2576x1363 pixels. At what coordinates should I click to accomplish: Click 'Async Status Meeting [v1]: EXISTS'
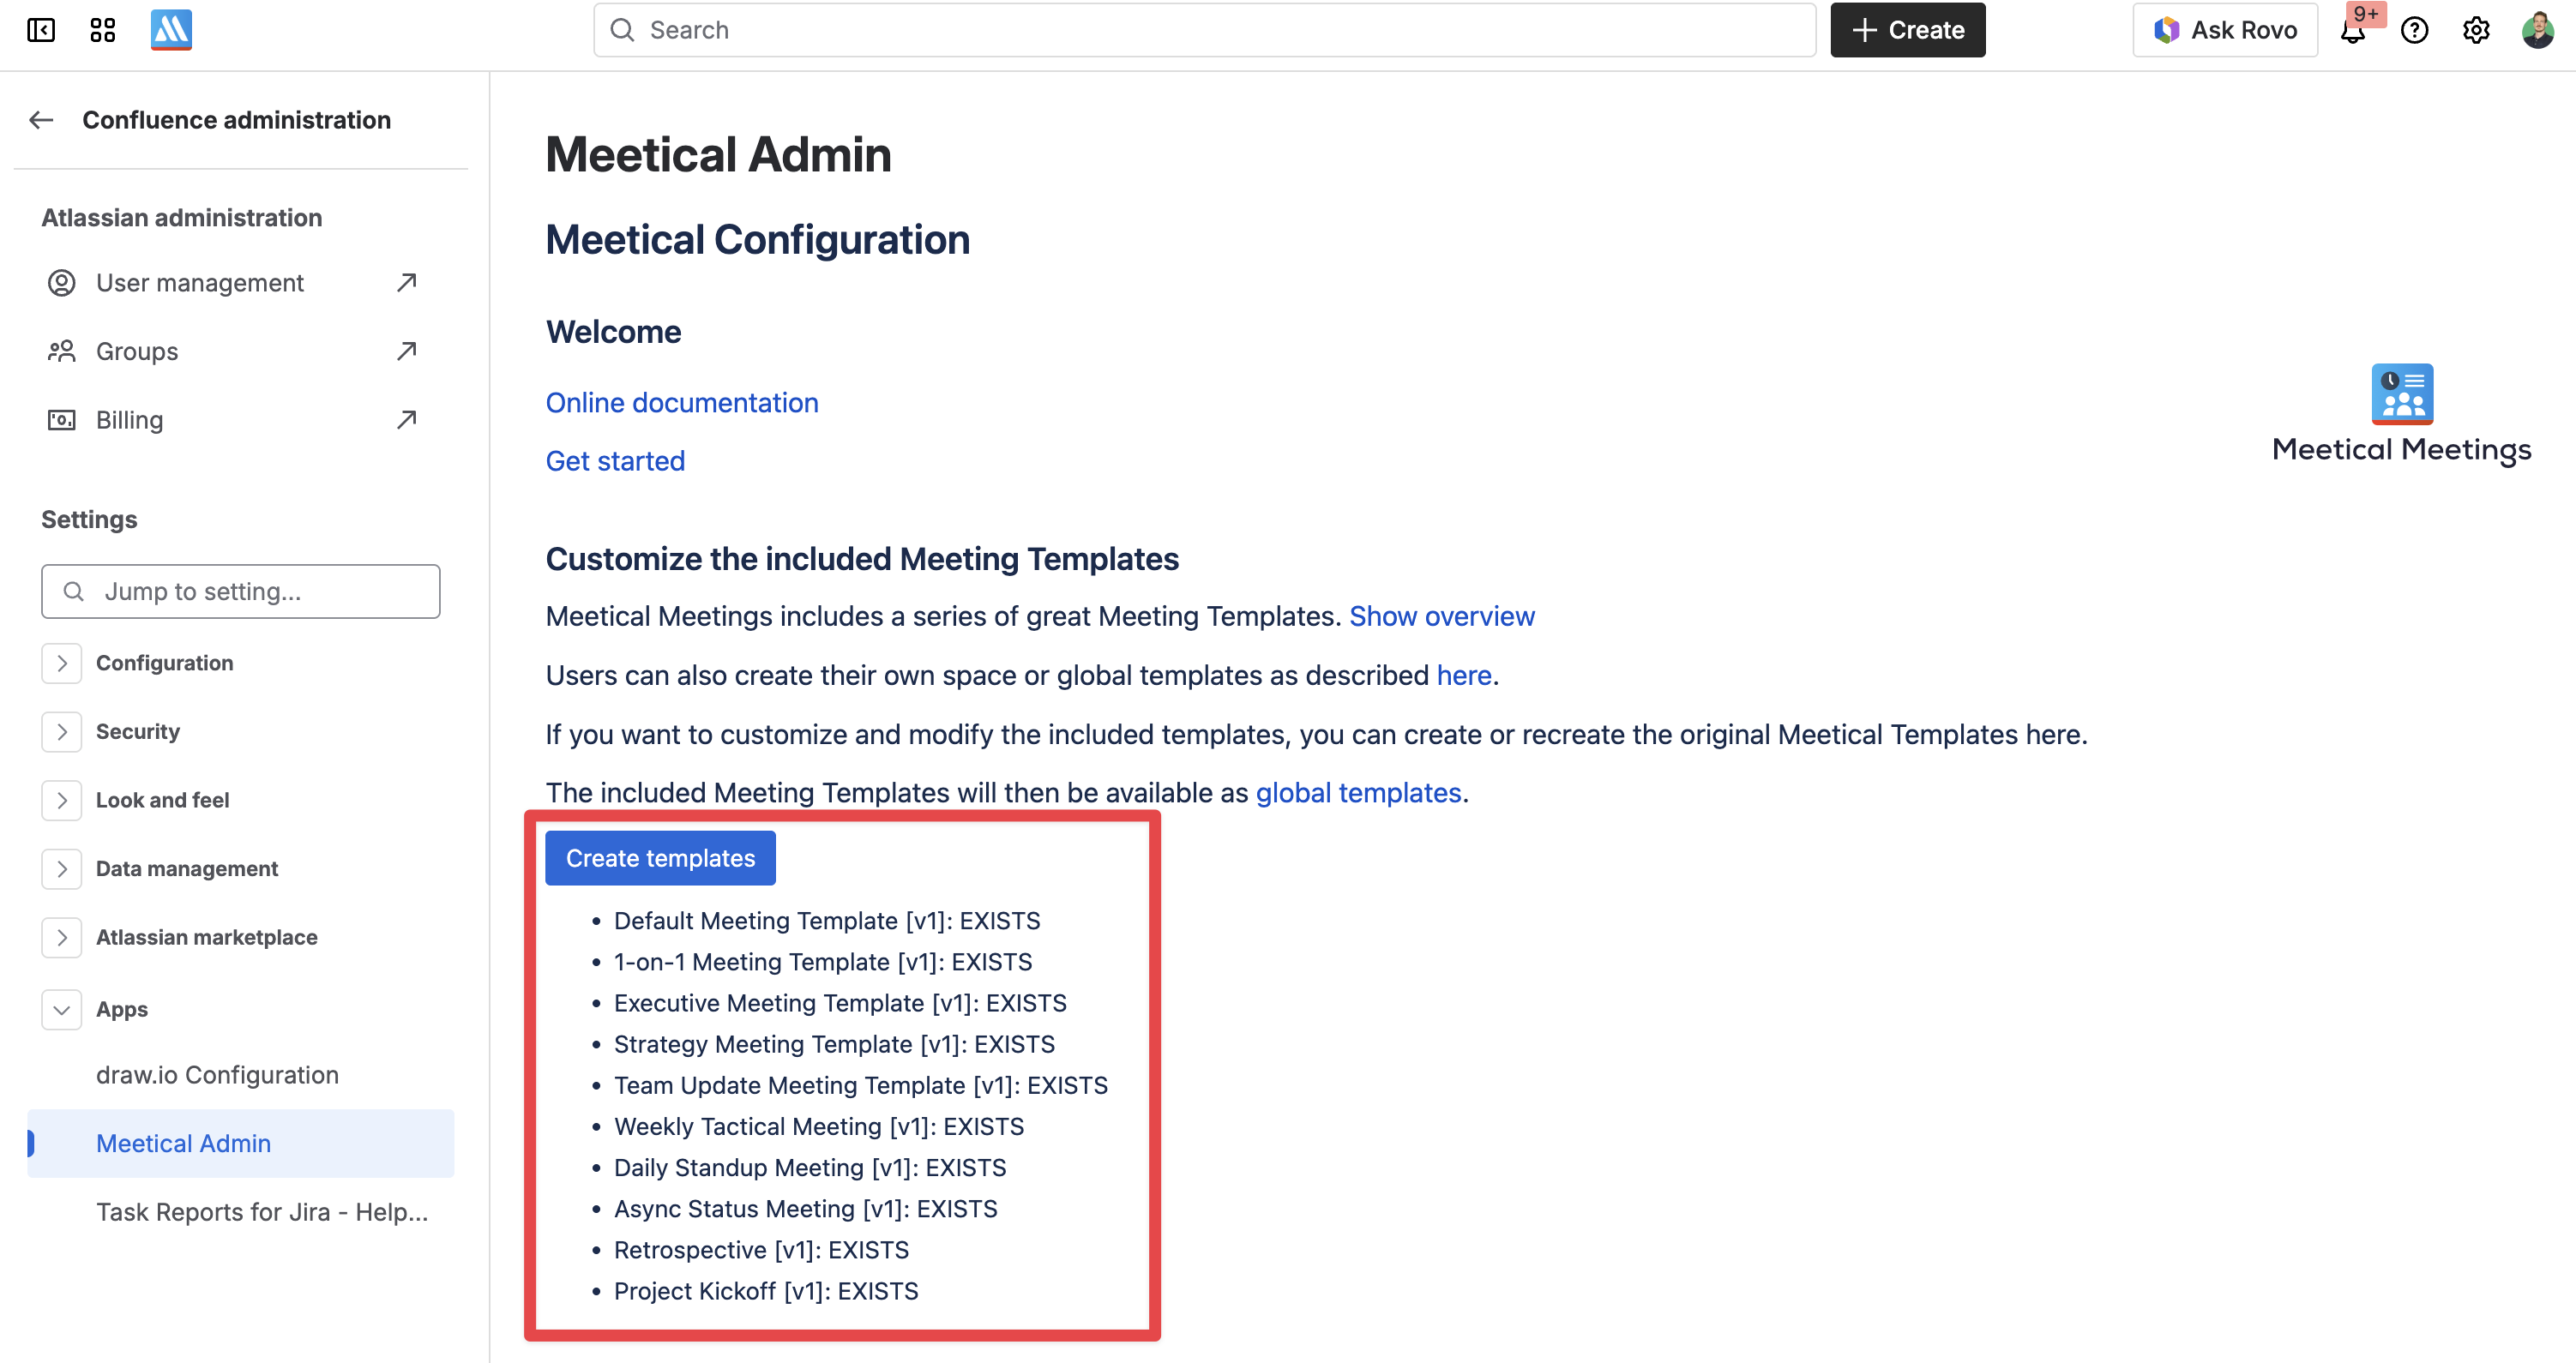806,1209
